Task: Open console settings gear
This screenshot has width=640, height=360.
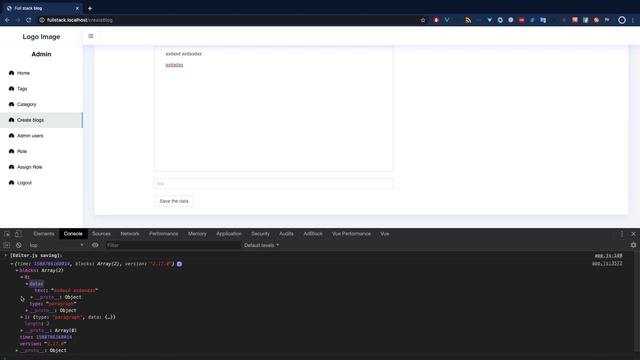Action: click(x=633, y=245)
